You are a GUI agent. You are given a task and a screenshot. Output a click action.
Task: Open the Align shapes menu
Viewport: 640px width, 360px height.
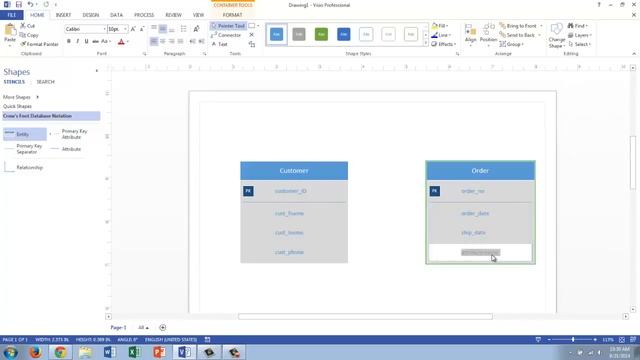tap(470, 34)
